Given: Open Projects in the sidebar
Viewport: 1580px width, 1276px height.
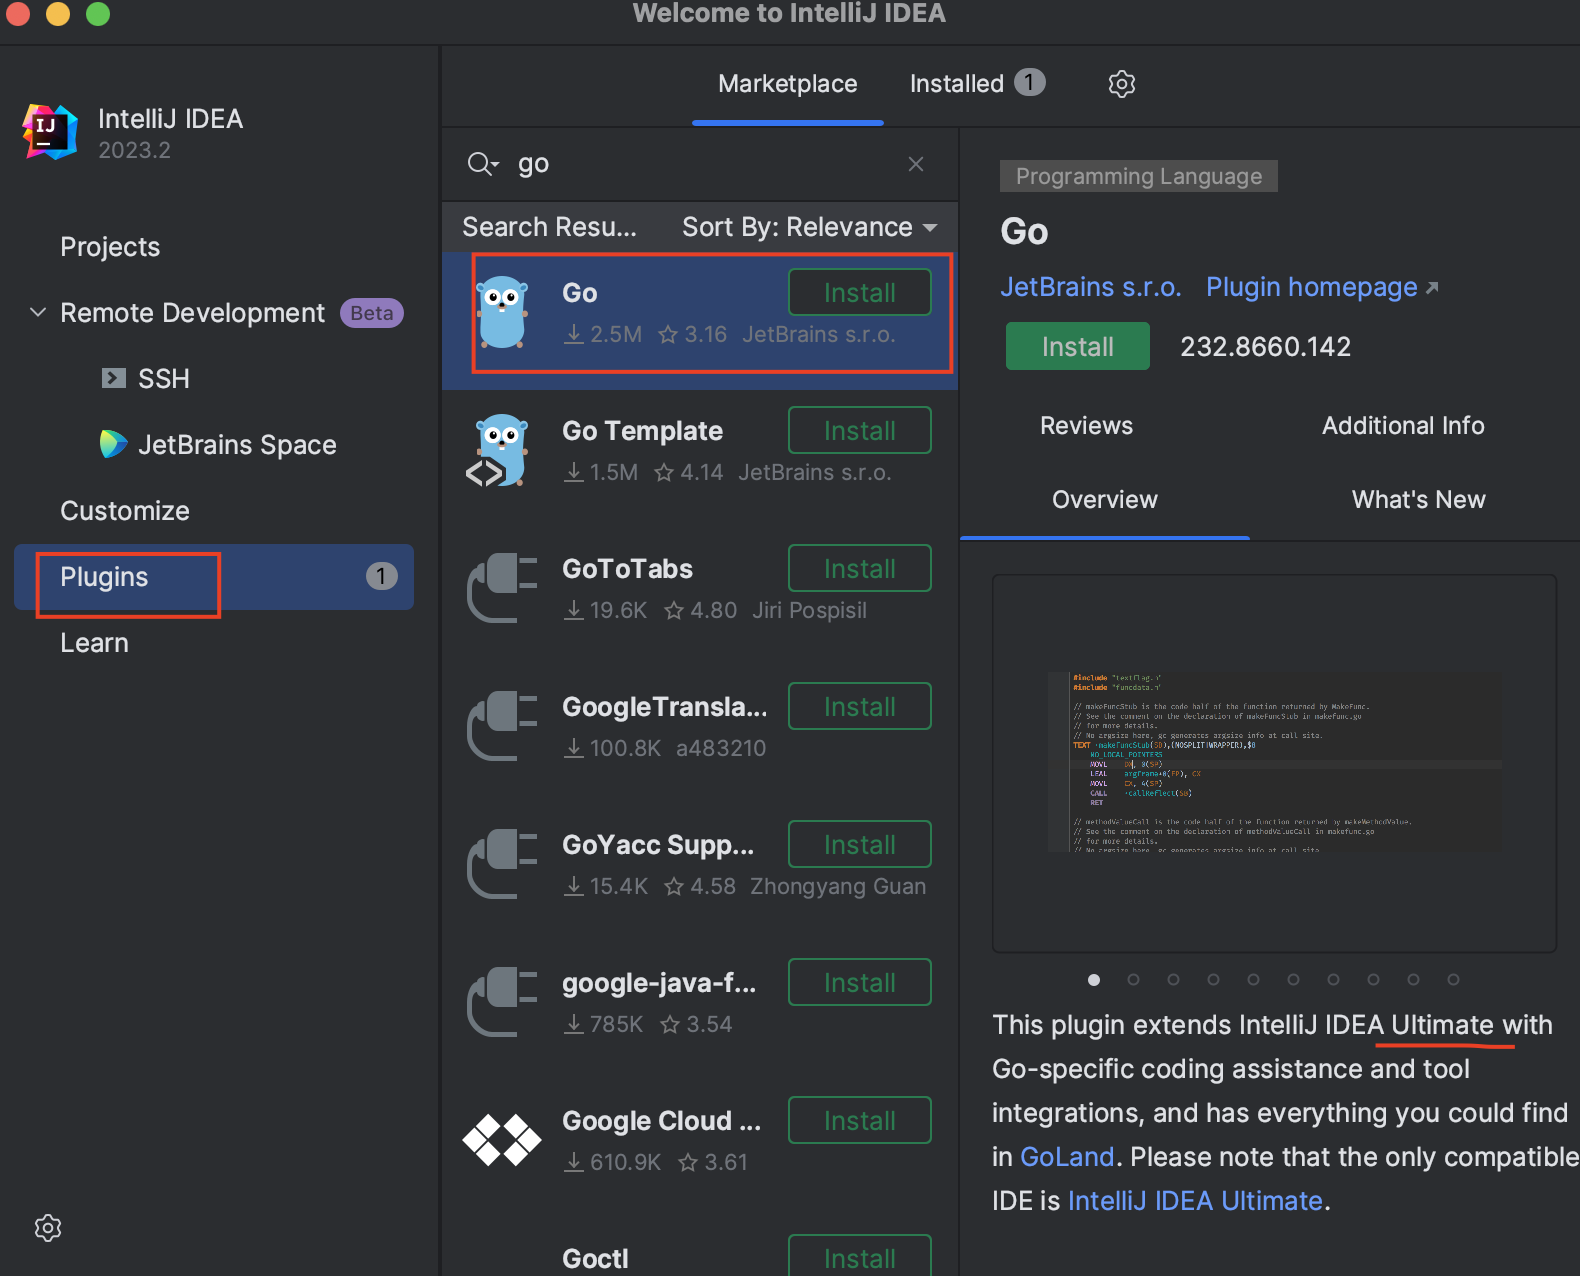Looking at the screenshot, I should [110, 247].
